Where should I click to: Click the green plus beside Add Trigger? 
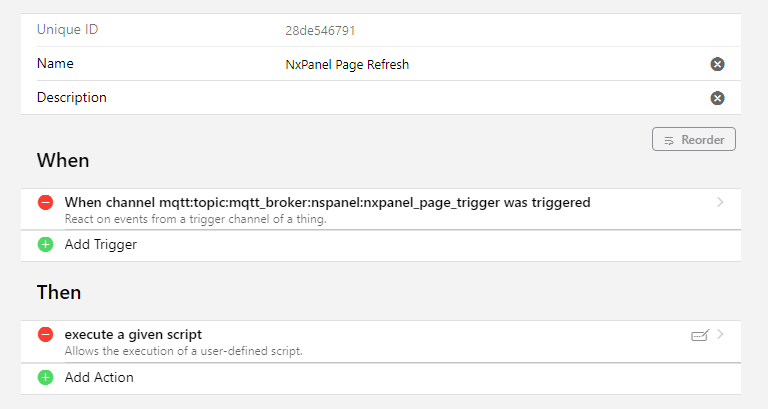tap(46, 244)
